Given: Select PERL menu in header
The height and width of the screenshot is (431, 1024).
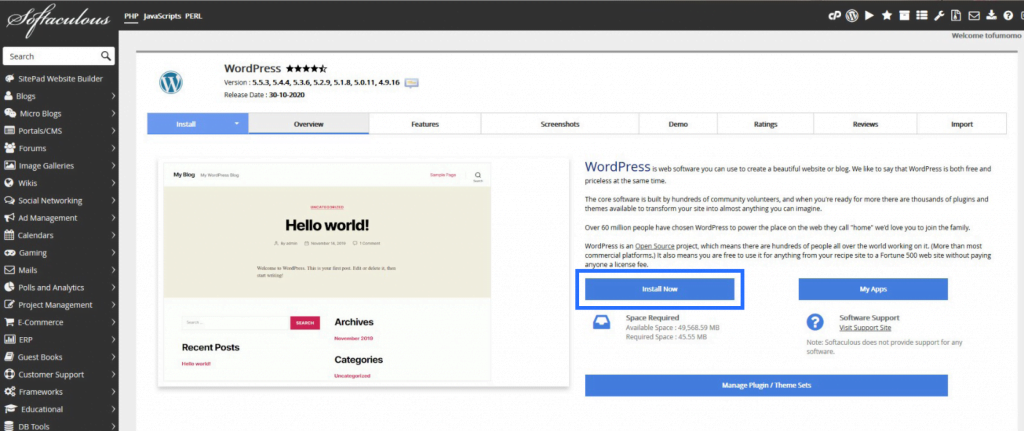Looking at the screenshot, I should tap(194, 16).
